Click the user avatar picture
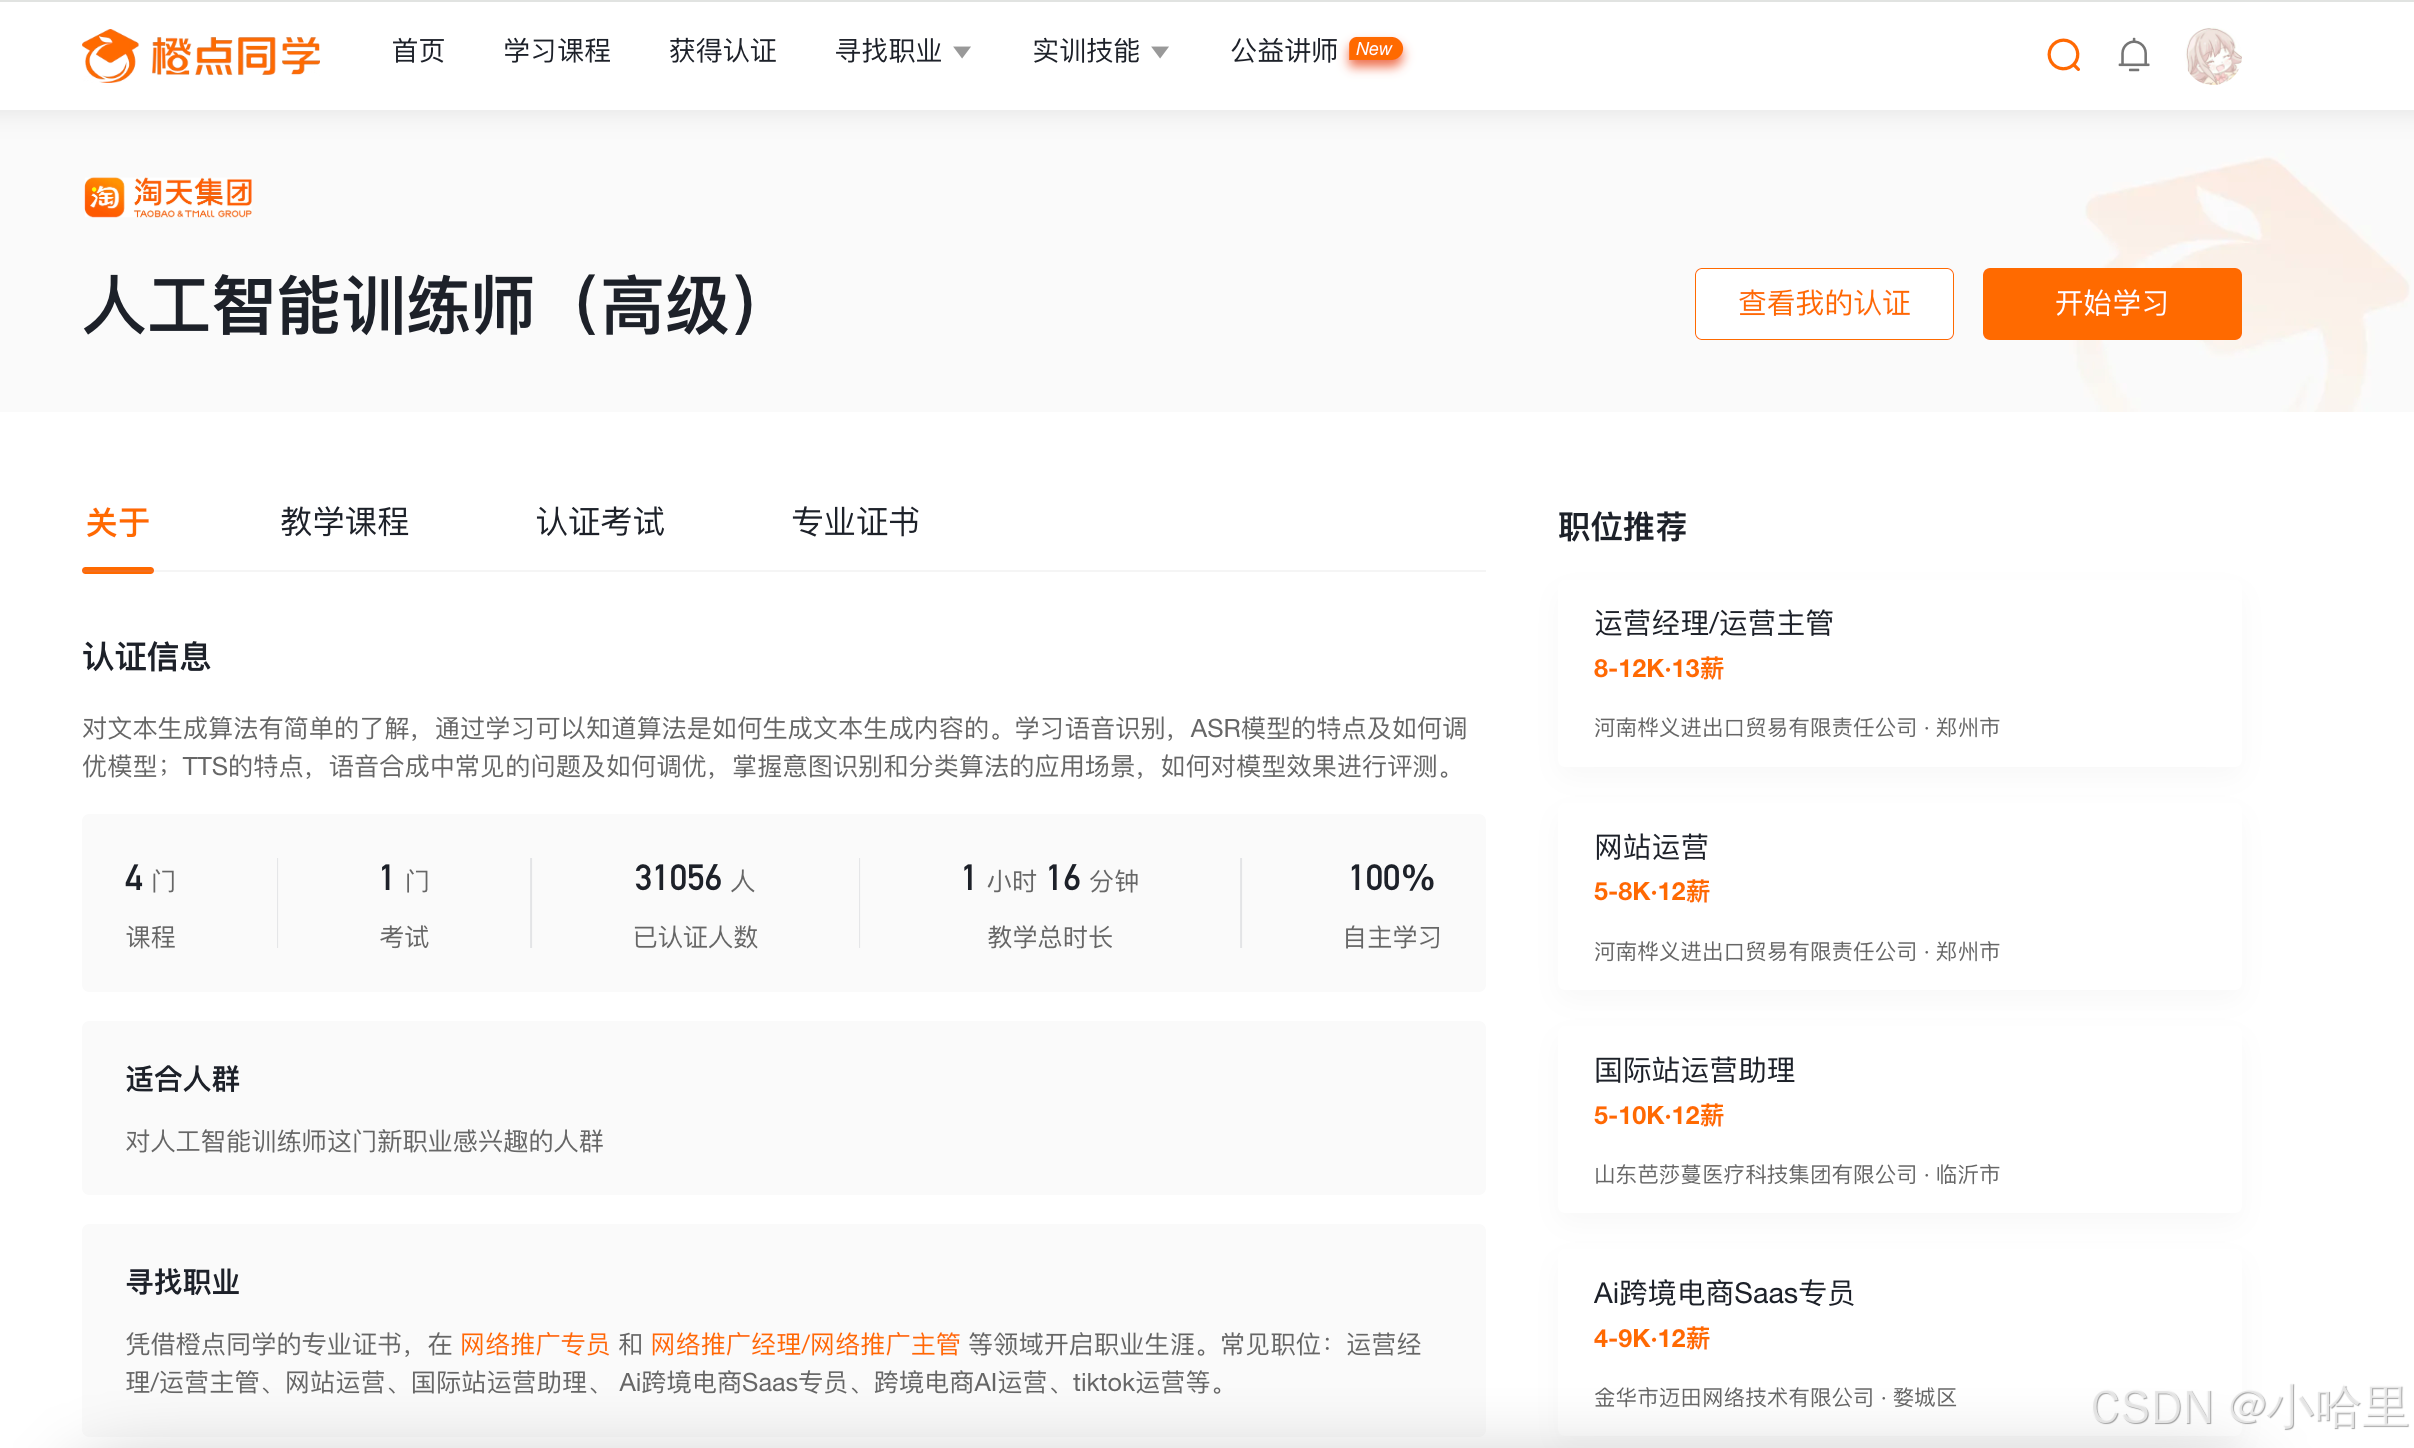The width and height of the screenshot is (2414, 1448). pyautogui.click(x=2213, y=55)
